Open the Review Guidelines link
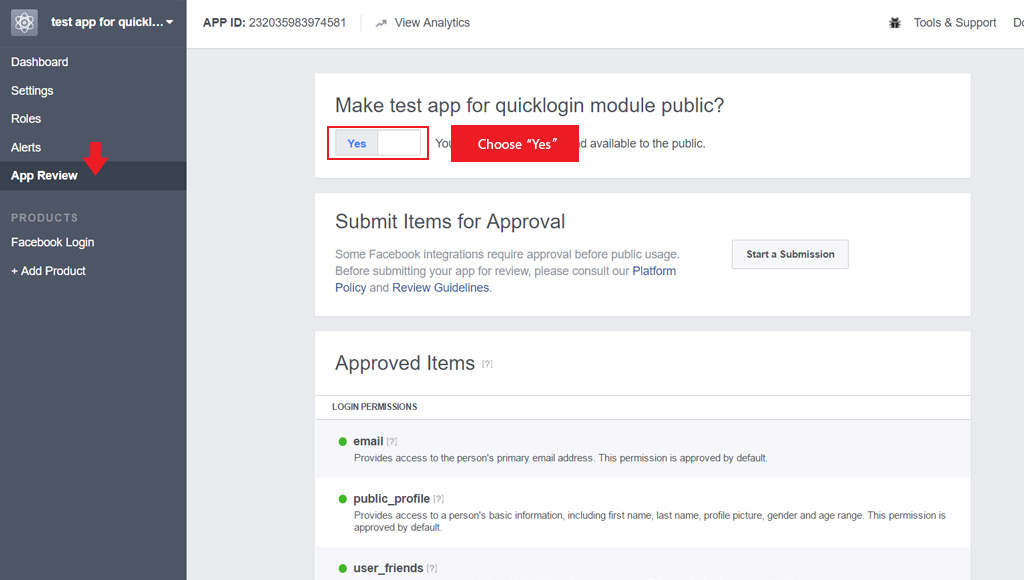Screen dimensions: 1024x580 [440, 288]
